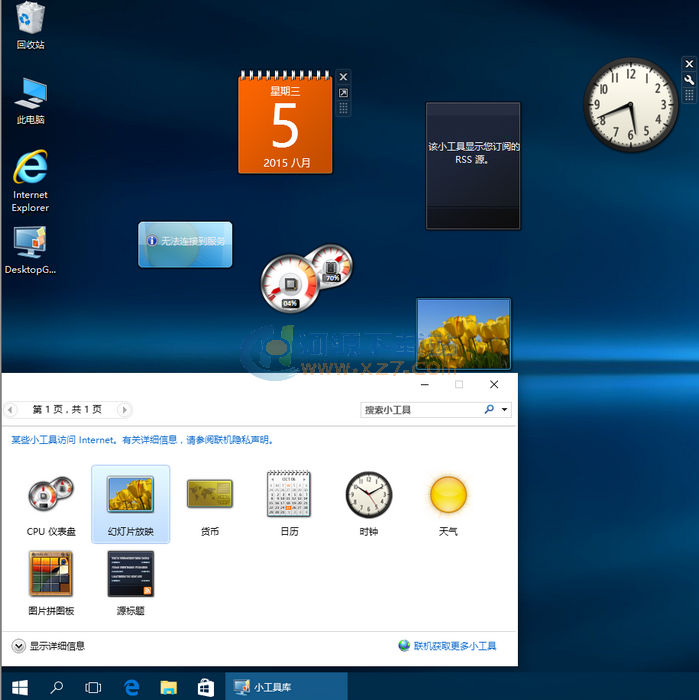
Task: Open 联机获取更多小工具 link
Action: pyautogui.click(x=454, y=646)
